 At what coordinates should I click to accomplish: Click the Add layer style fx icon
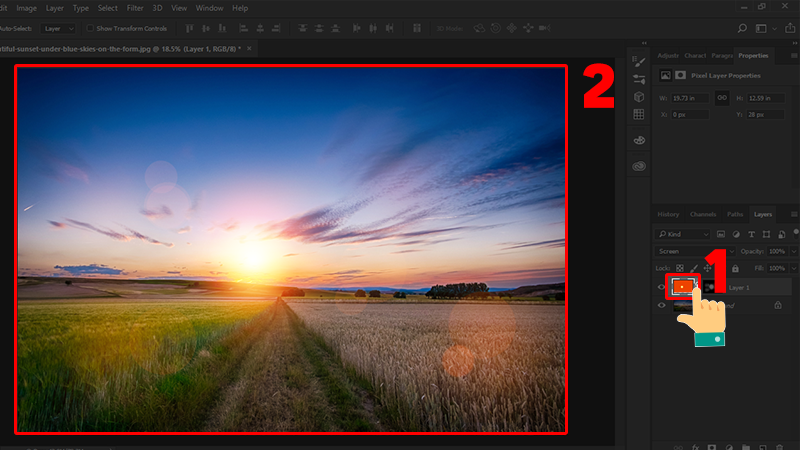click(695, 447)
